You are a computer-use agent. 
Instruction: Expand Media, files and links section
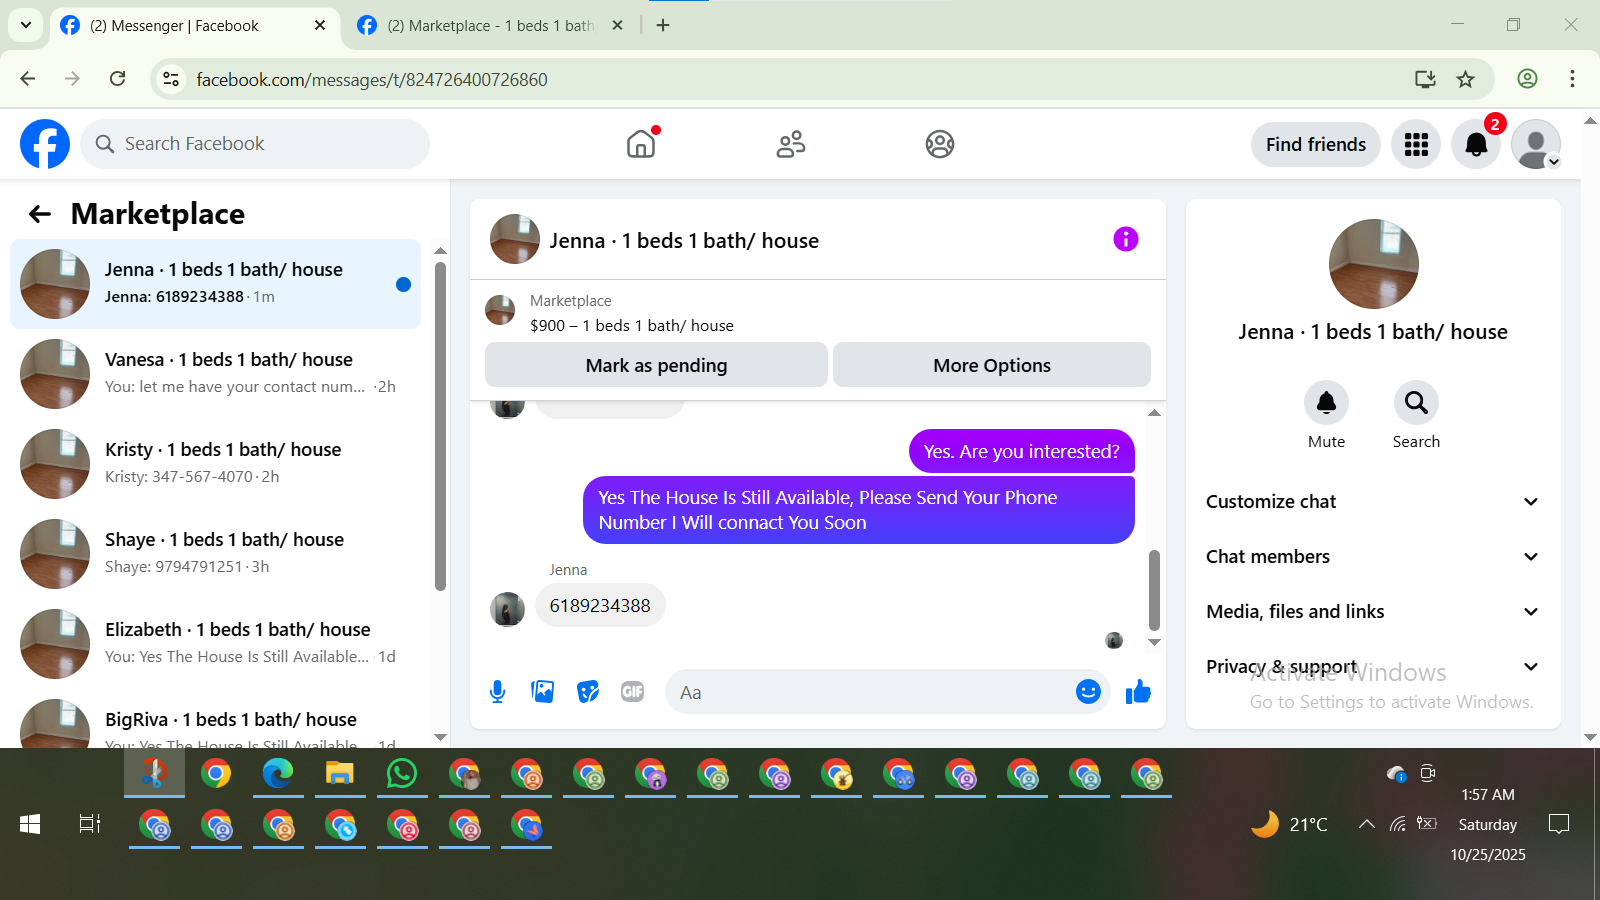[1372, 612]
